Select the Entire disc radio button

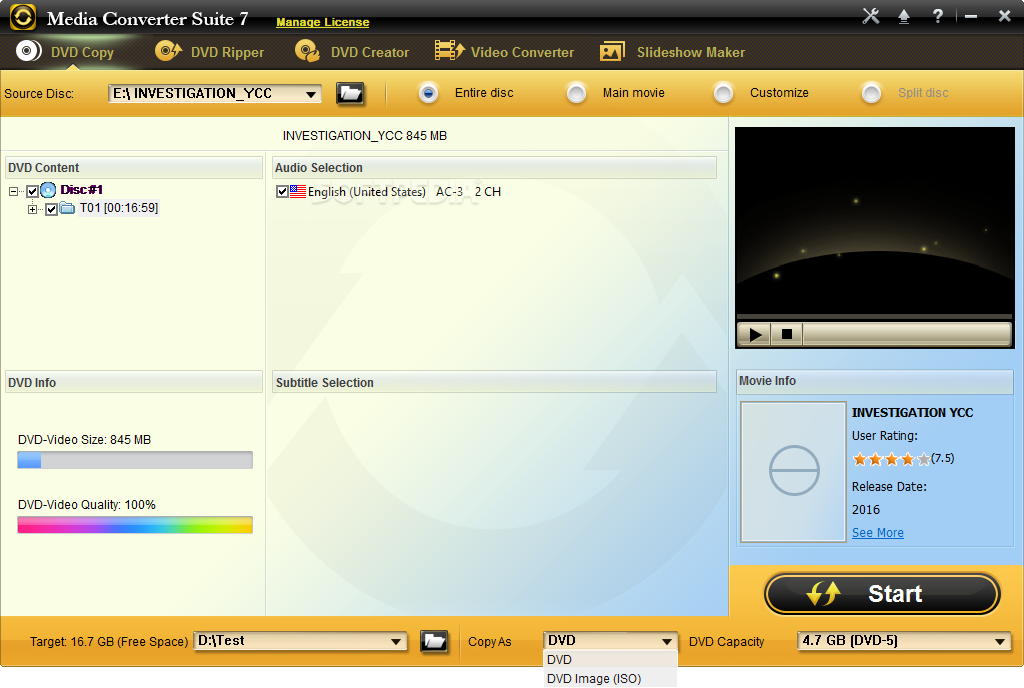(x=428, y=93)
